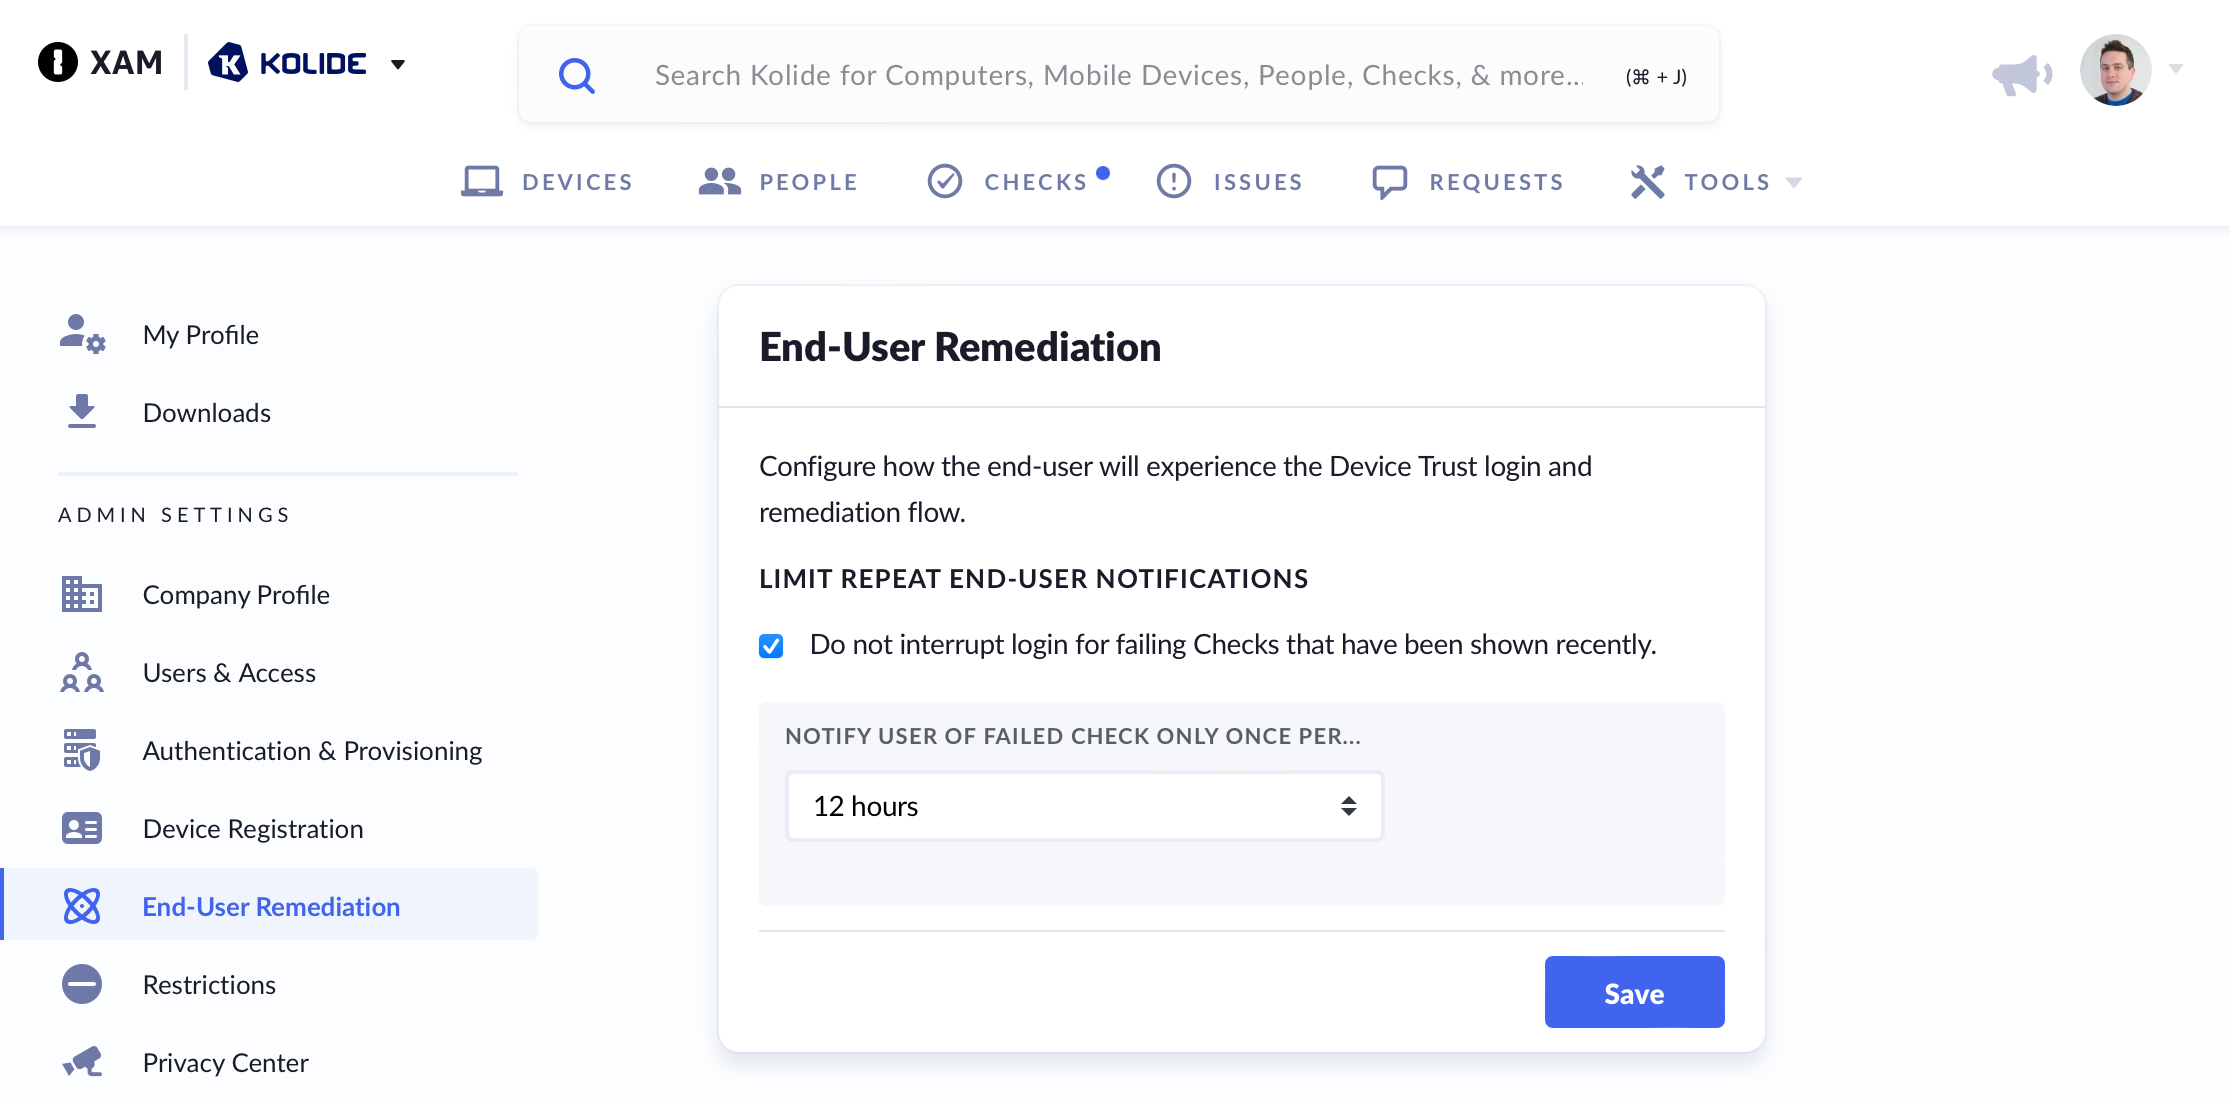2230x1104 pixels.
Task: Go to the Devices tab
Action: click(x=547, y=182)
